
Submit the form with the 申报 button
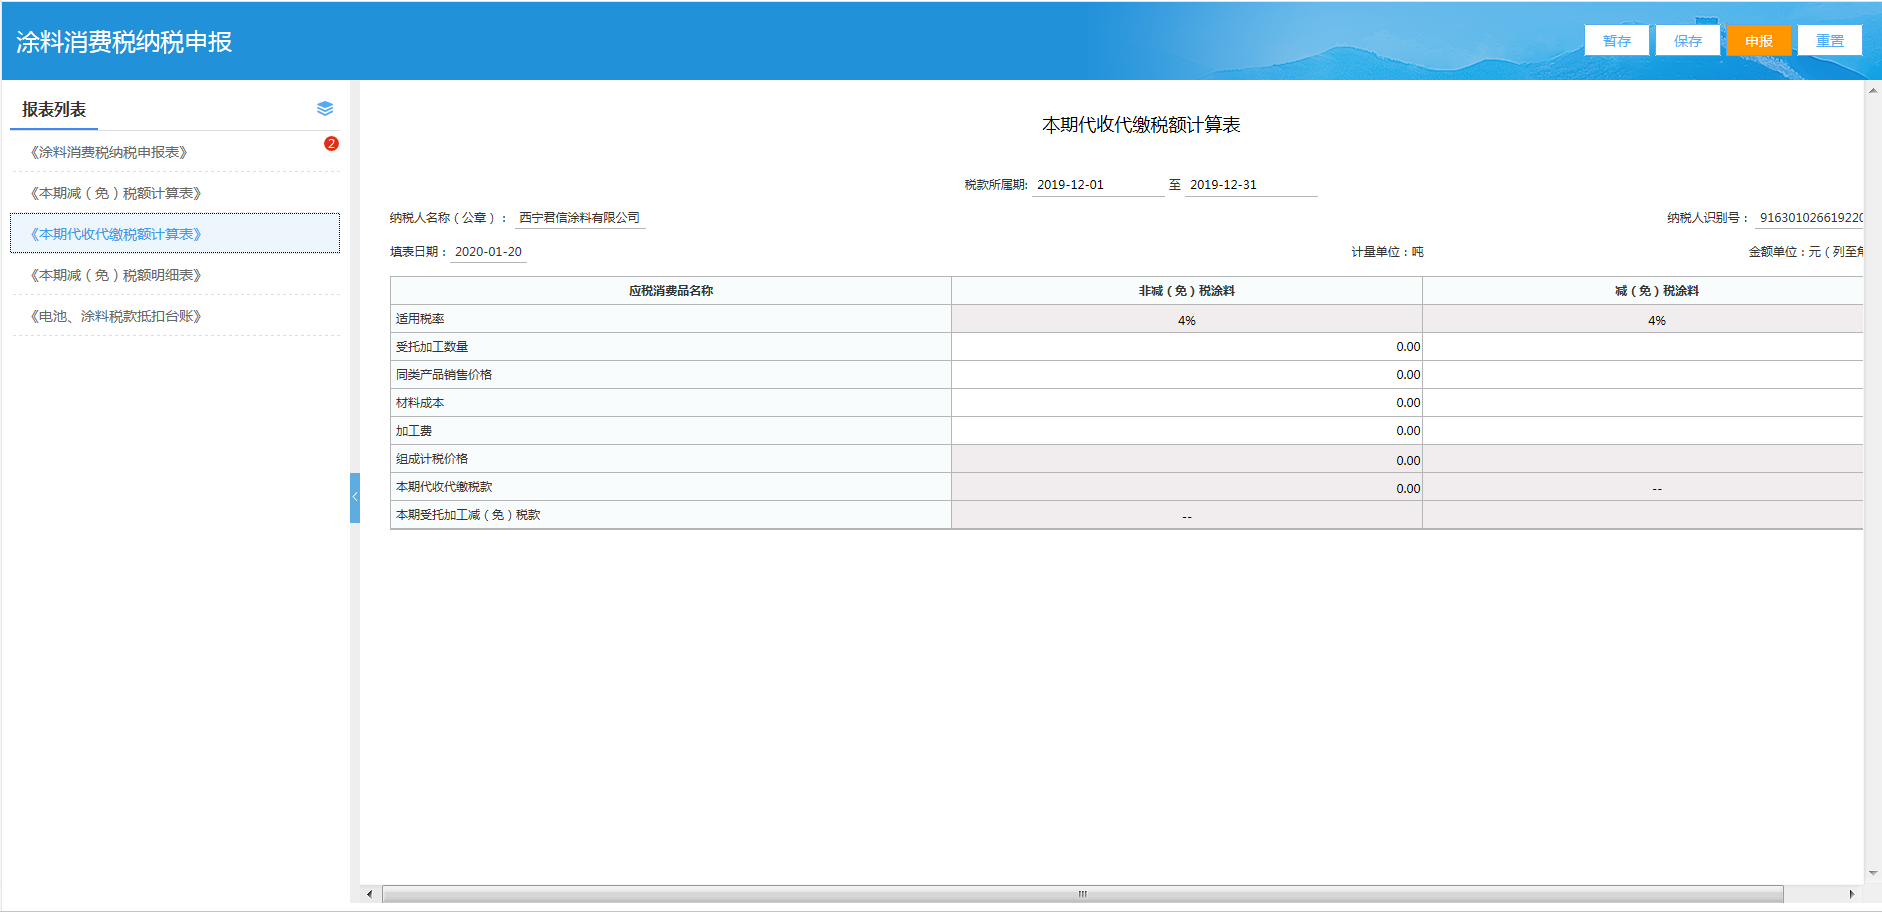click(x=1758, y=41)
